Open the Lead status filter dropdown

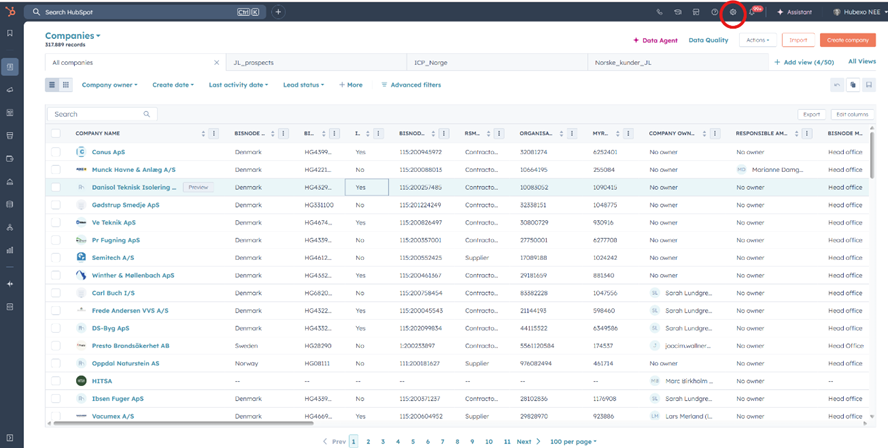(304, 85)
